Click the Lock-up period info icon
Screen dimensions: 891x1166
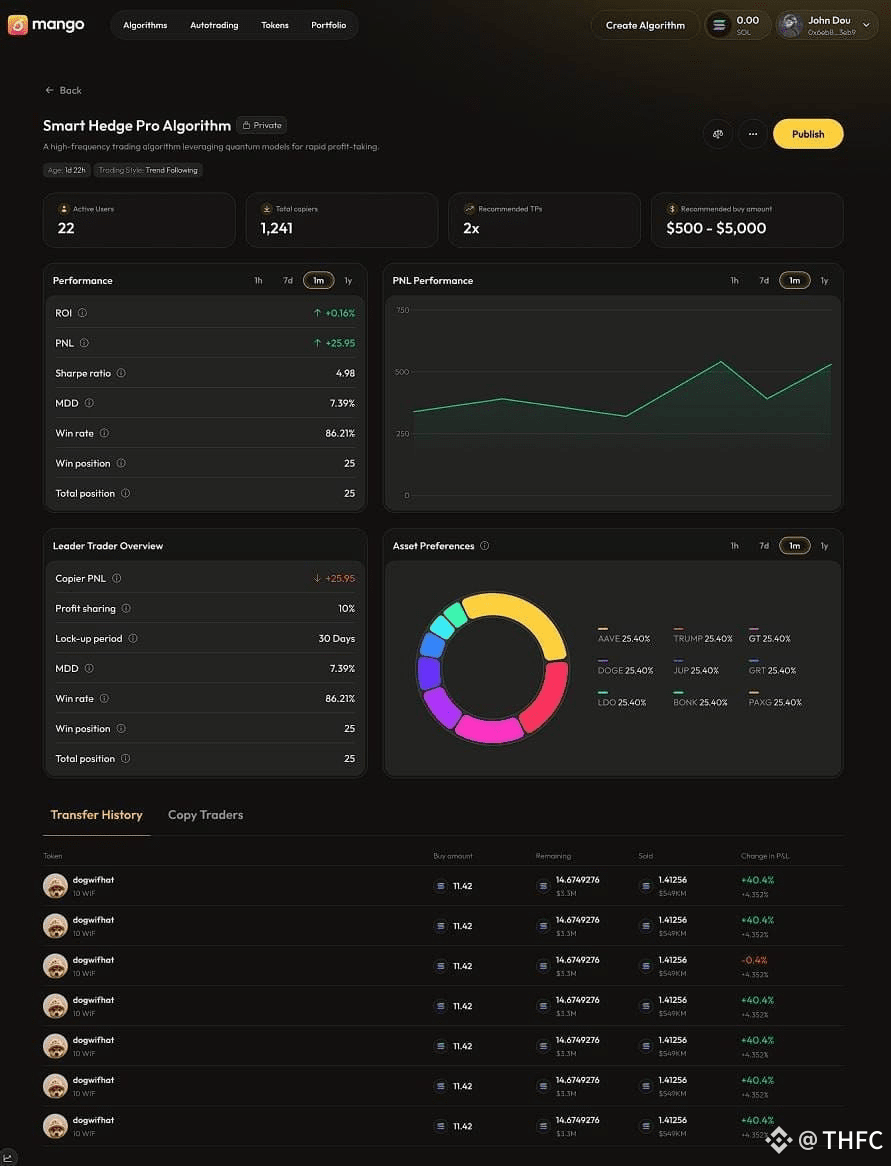(133, 638)
